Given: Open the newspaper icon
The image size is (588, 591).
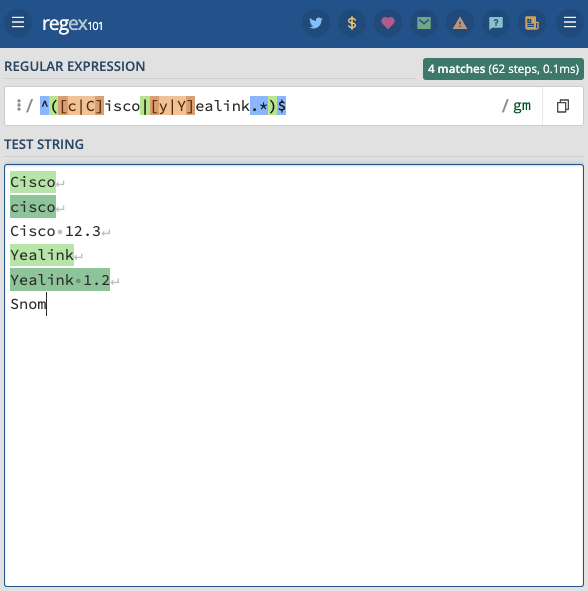Looking at the screenshot, I should [x=532, y=23].
